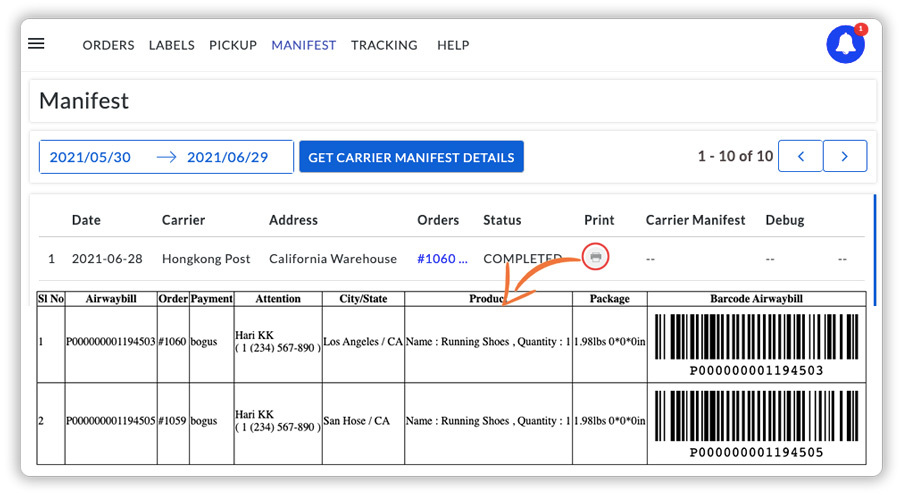Click the Status column header

pyautogui.click(x=502, y=220)
